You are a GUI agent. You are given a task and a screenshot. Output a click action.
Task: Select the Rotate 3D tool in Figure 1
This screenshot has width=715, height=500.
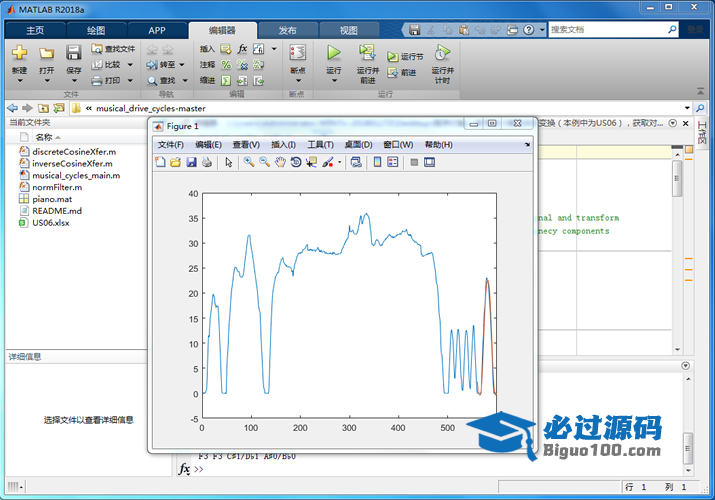(x=295, y=162)
